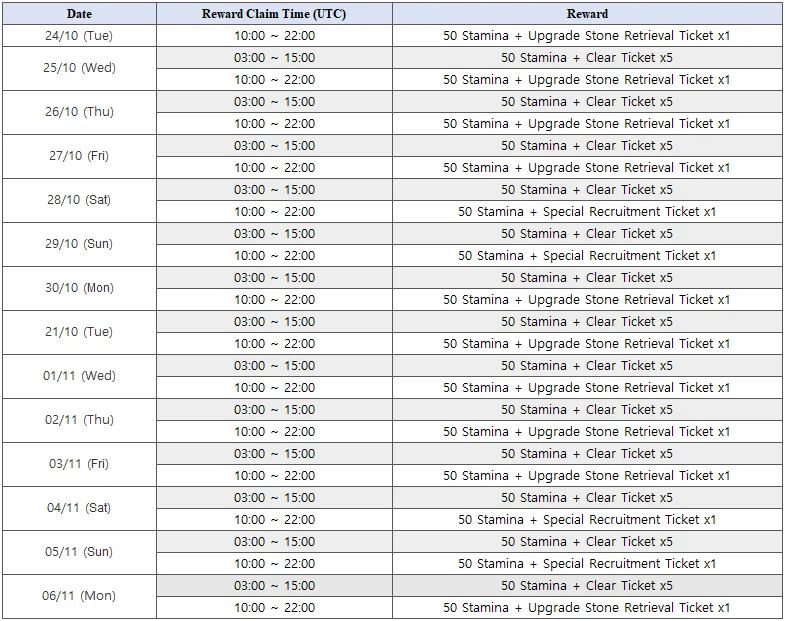
Task: Click 28/10 Special Recruitment Ticket reward cell
Action: tap(587, 211)
